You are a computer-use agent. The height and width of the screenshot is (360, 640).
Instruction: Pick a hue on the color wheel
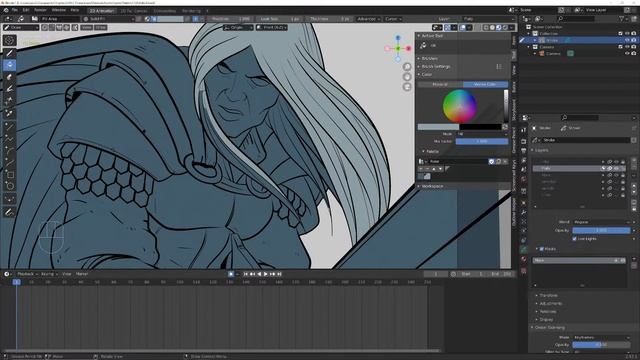coord(460,106)
